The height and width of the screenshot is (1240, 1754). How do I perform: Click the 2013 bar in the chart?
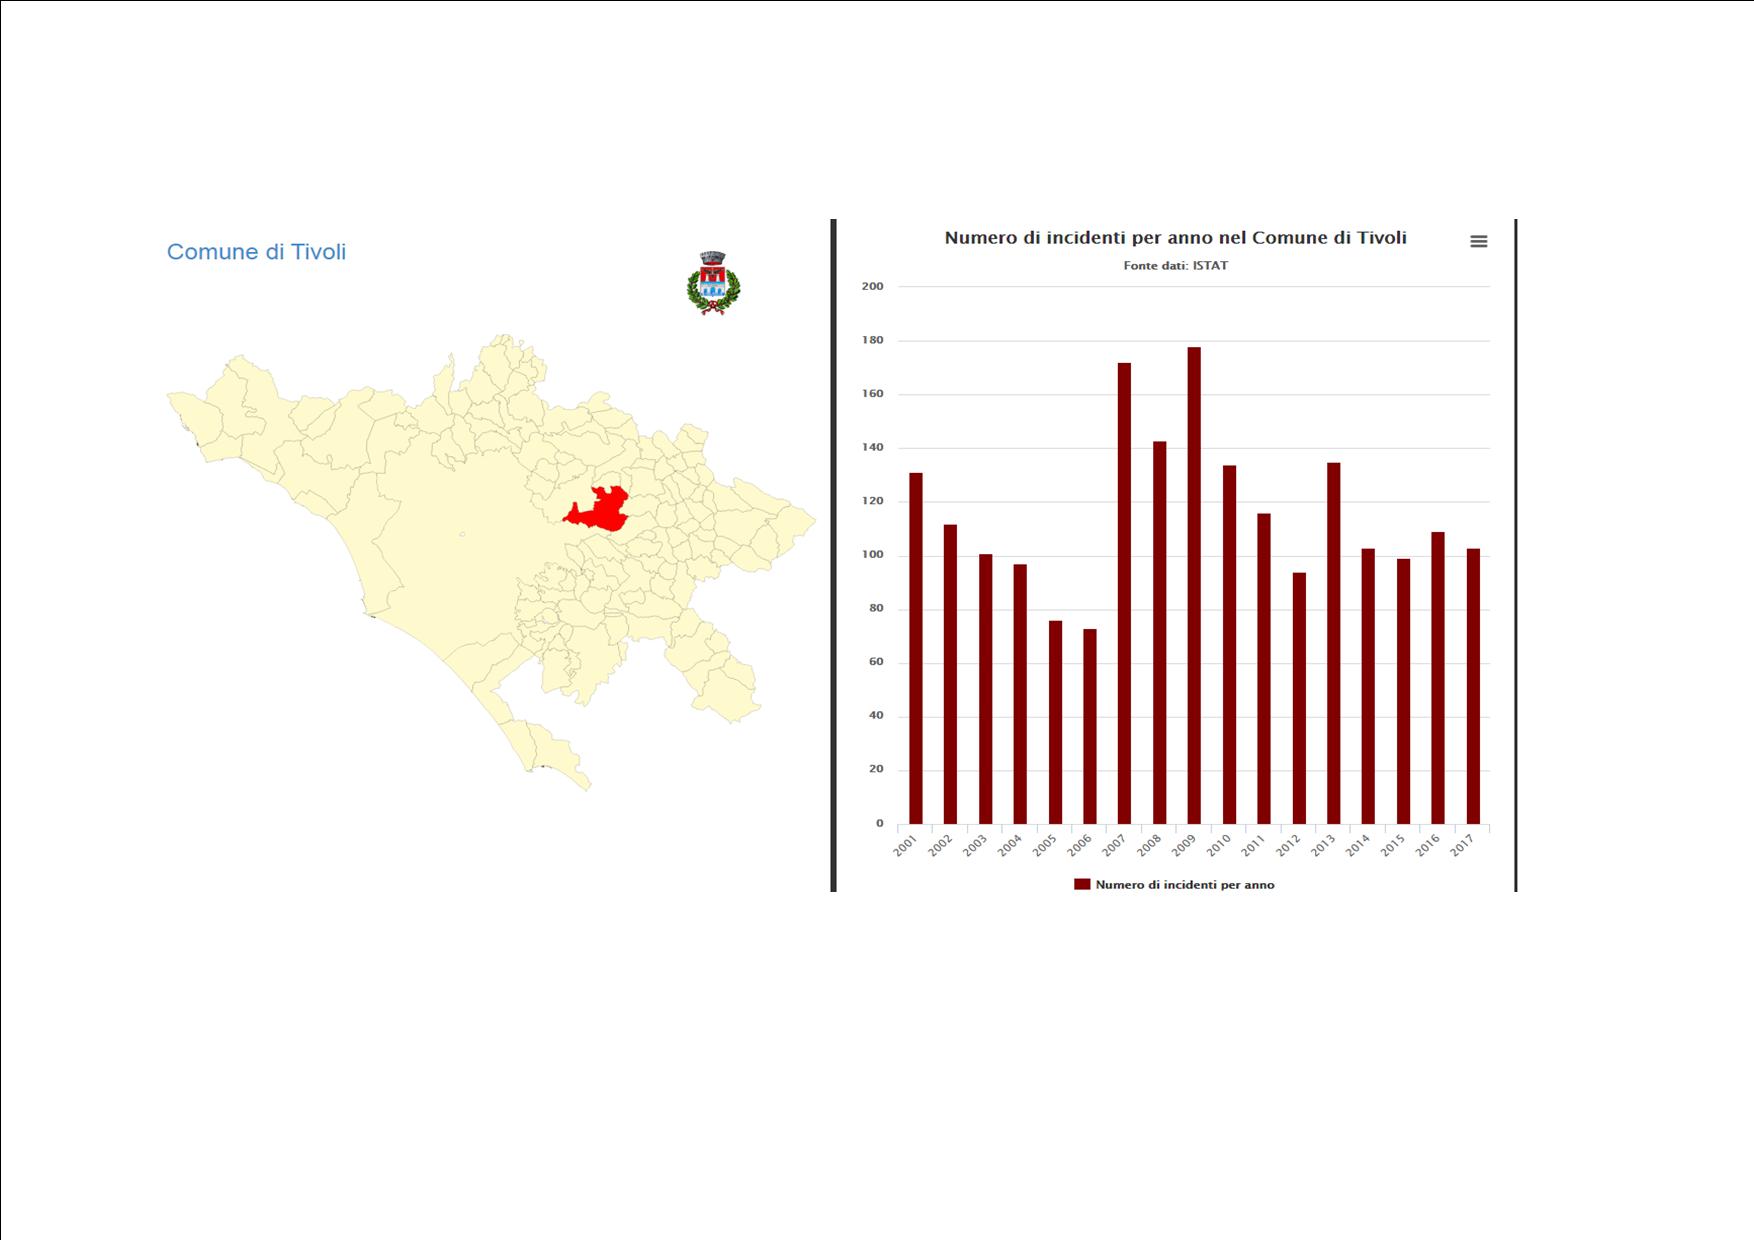tap(1333, 643)
